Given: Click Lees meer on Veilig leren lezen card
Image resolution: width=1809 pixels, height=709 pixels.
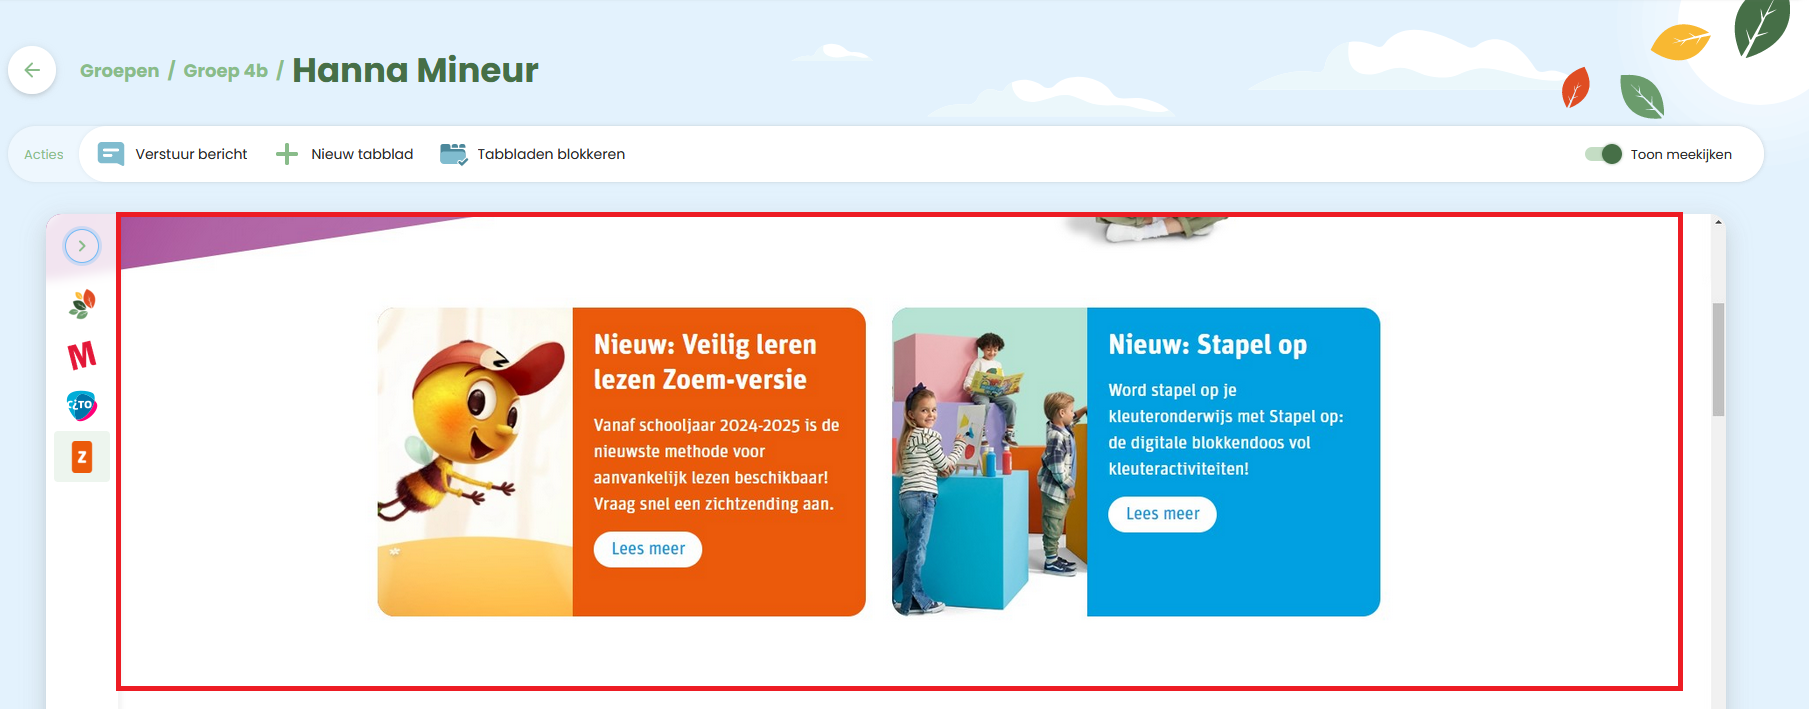Looking at the screenshot, I should pos(648,549).
